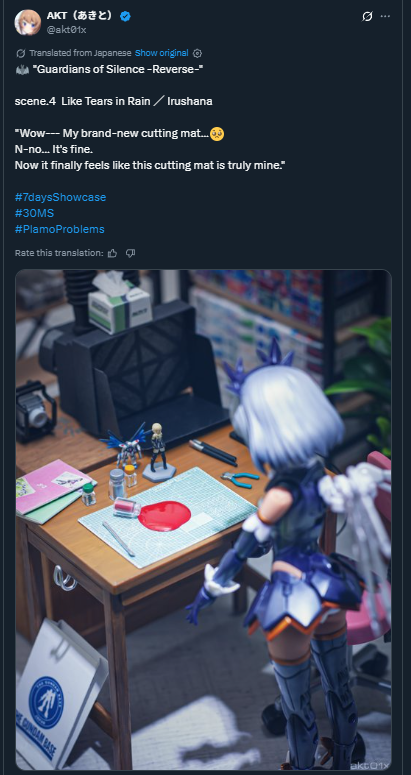Open the #7daysShowcase hashtag
411x775 pixels.
60,197
